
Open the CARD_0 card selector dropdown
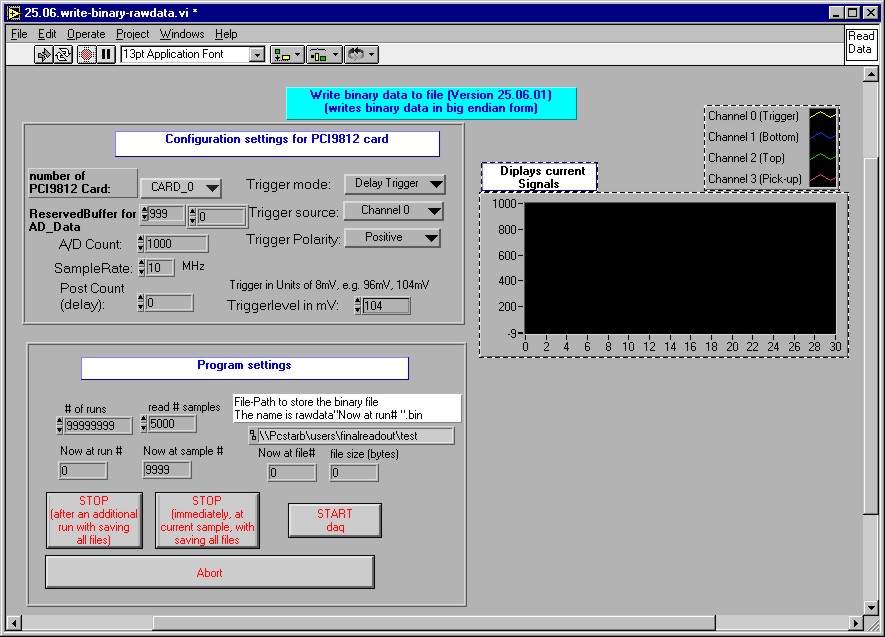coord(181,187)
